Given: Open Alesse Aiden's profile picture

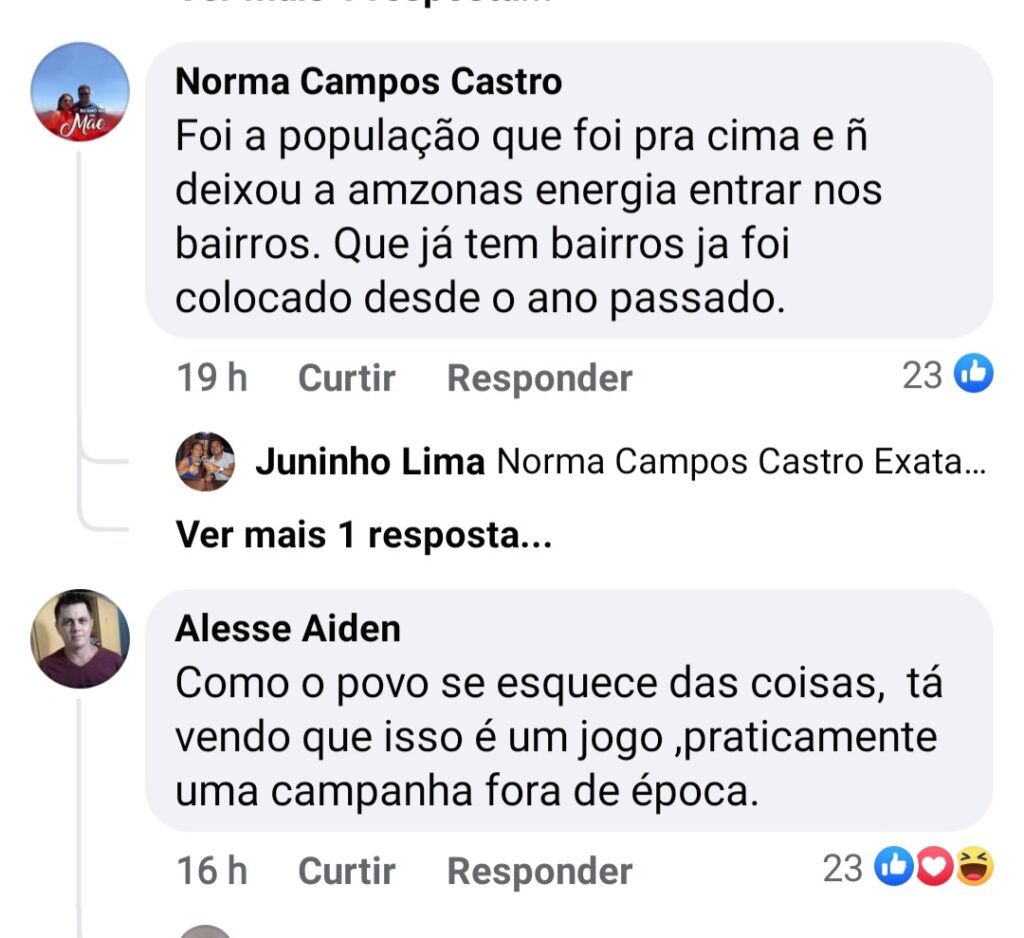Looking at the screenshot, I should (x=80, y=639).
